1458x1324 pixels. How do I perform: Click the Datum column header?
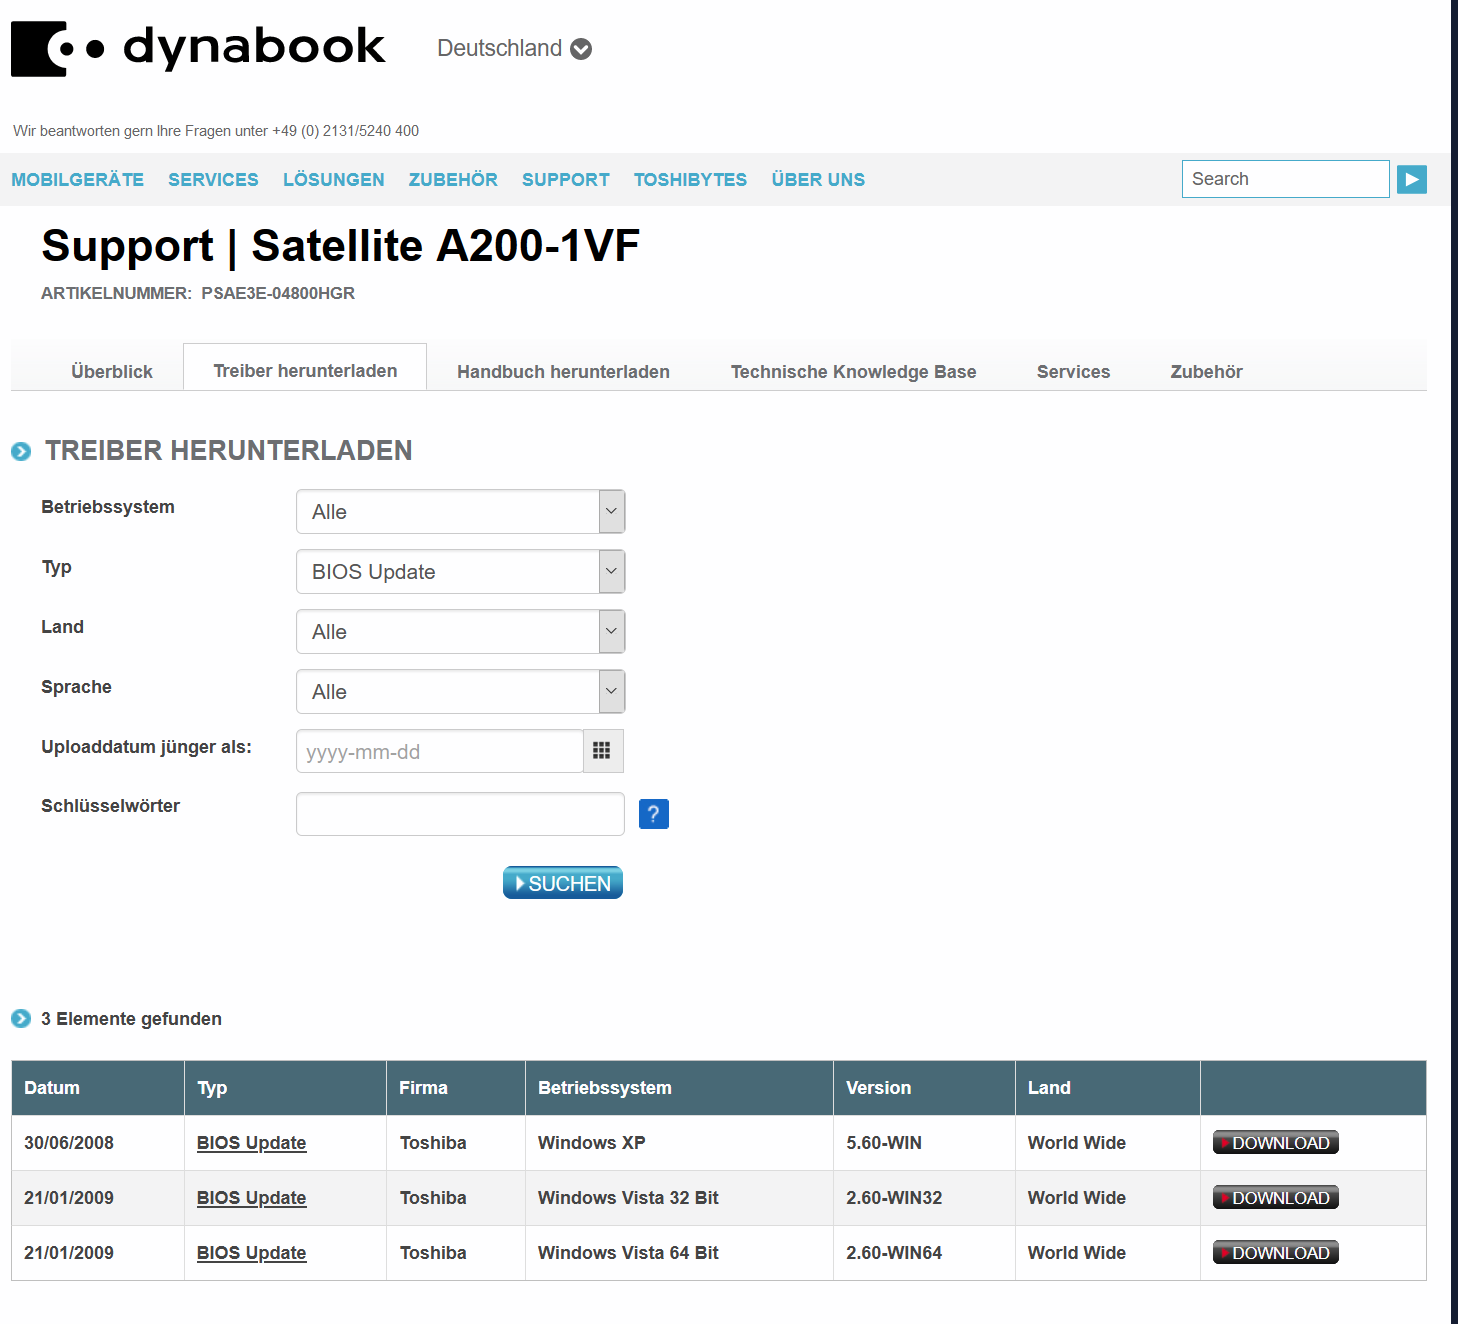98,1088
